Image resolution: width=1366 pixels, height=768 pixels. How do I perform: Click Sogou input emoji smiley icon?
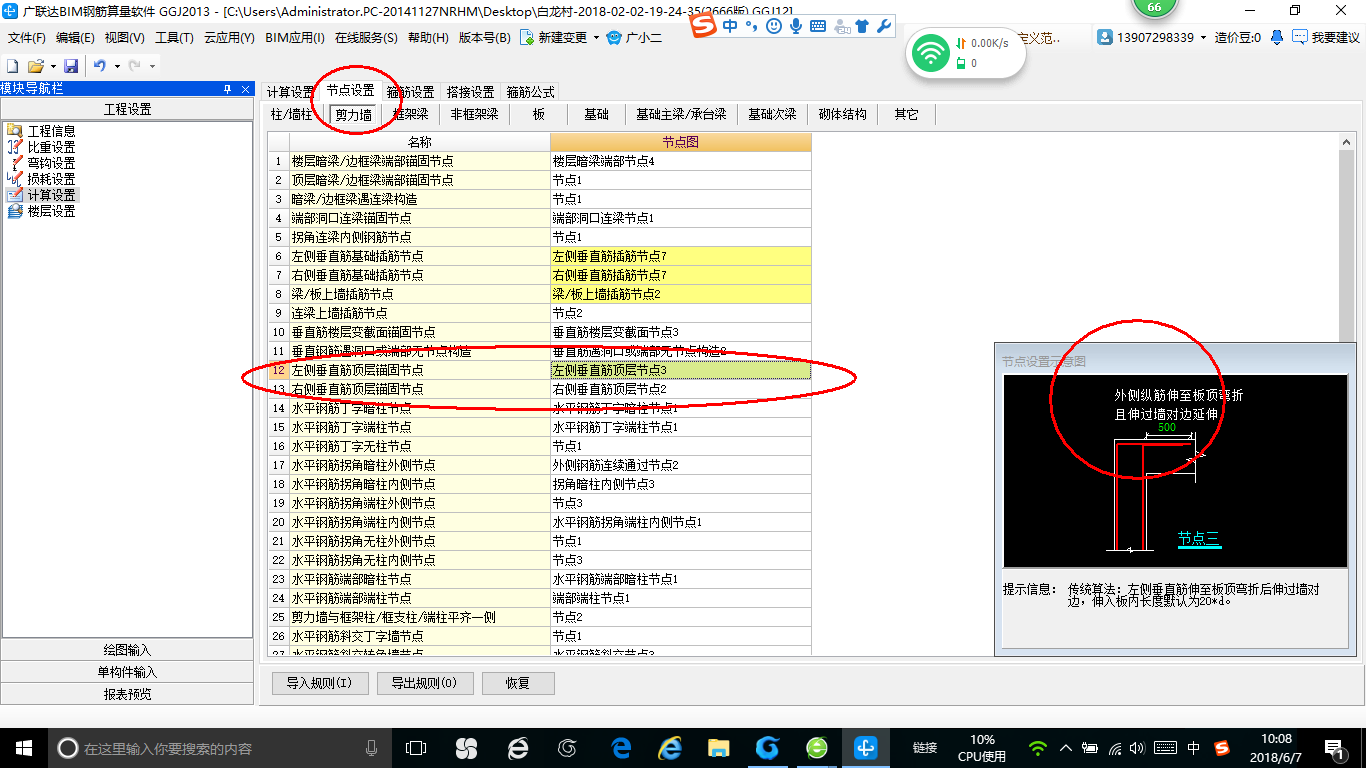coord(774,26)
